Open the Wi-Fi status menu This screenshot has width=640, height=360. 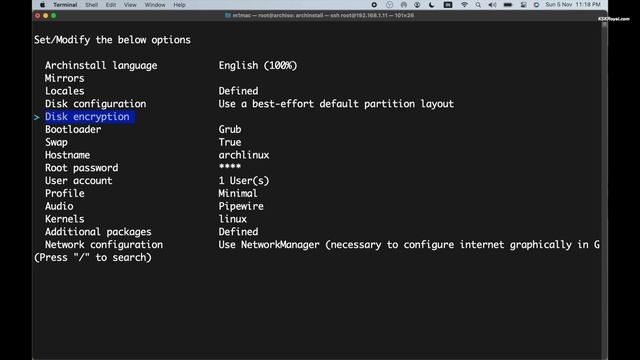tap(464, 5)
